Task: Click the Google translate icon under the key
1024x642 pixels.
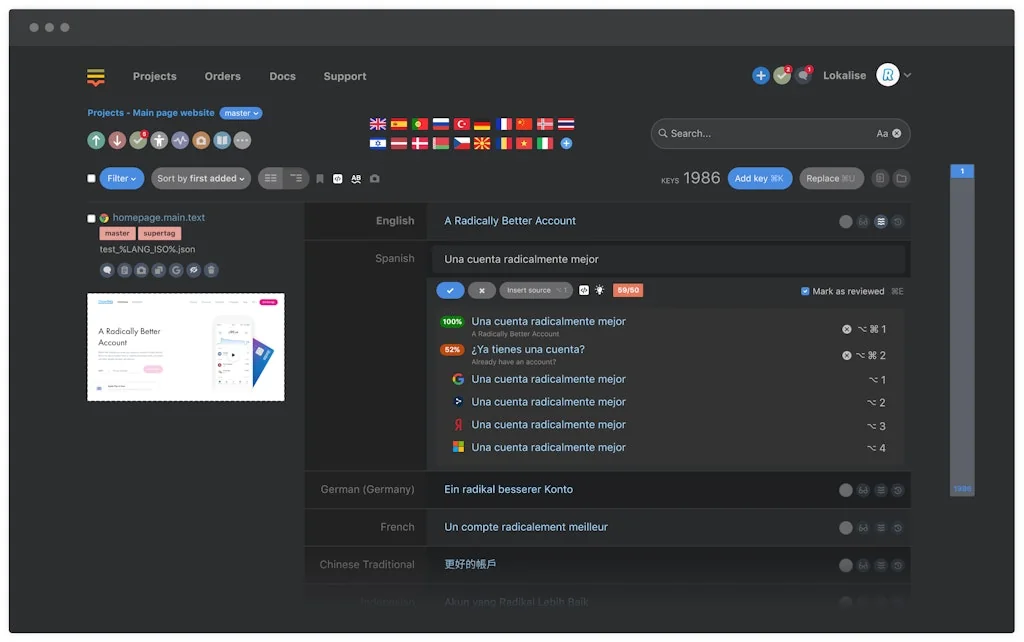Action: point(176,270)
